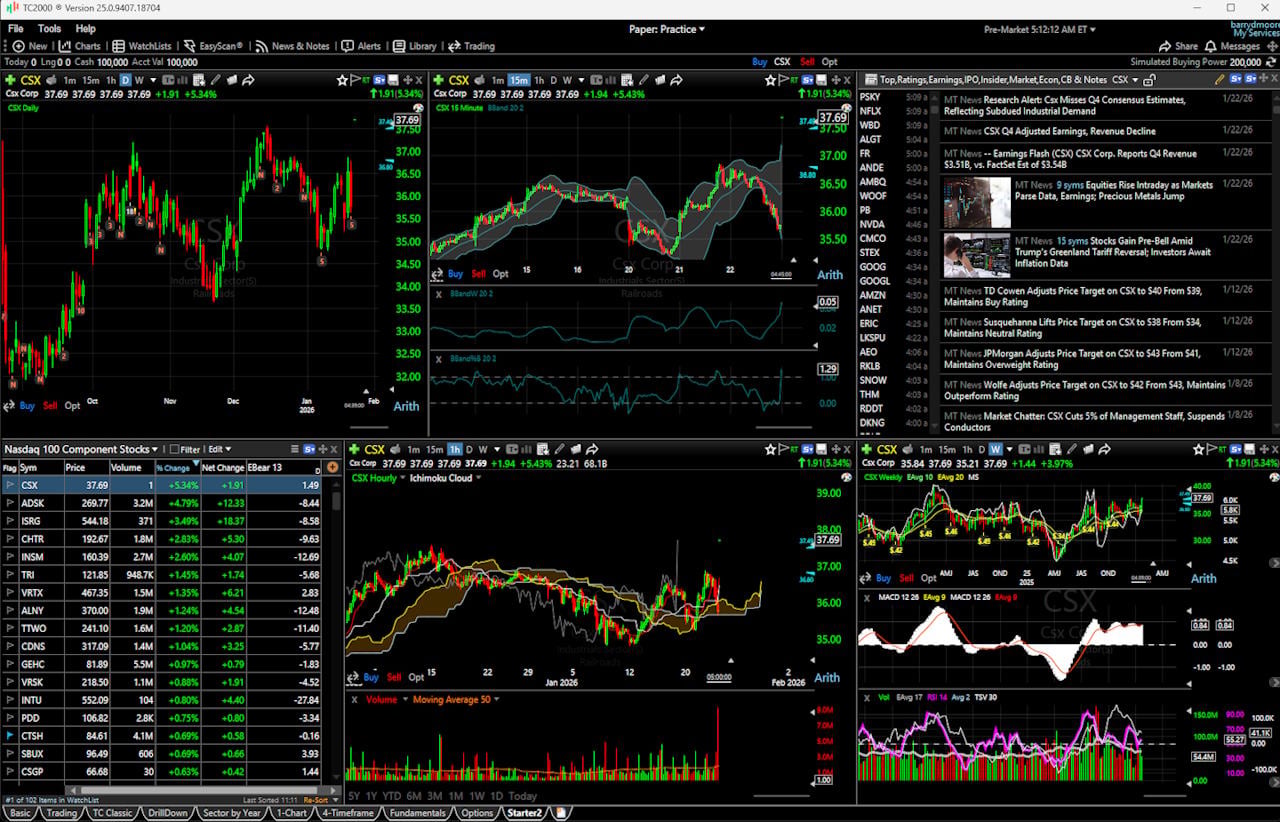Viewport: 1280px width, 822px height.
Task: Click the share arrow icon on daily chart
Action: coord(247,80)
